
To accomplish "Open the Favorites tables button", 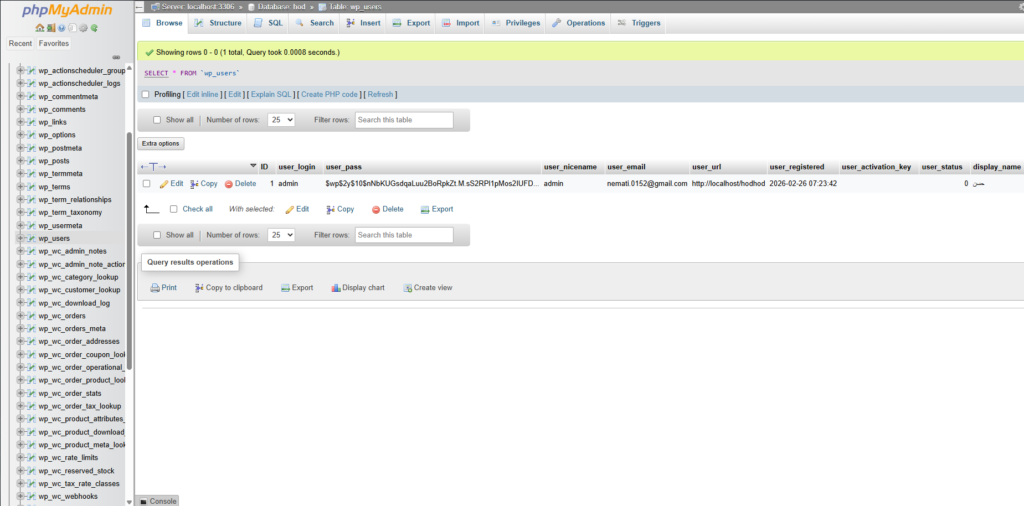I will coord(54,44).
